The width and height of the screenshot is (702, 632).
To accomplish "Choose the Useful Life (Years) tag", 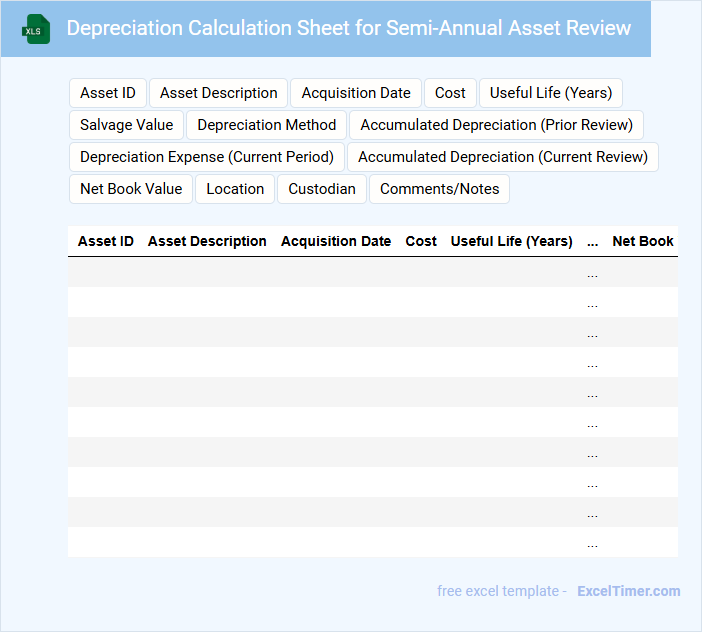I will click(551, 93).
